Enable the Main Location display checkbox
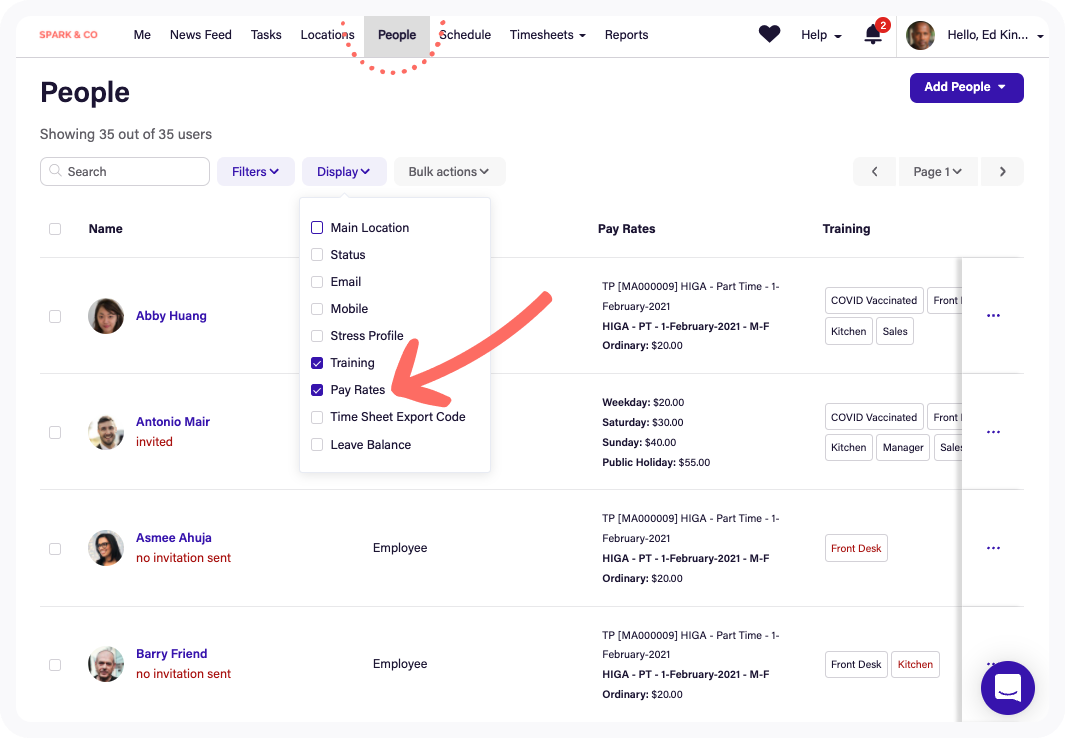Image resolution: width=1065 pixels, height=738 pixels. [317, 228]
